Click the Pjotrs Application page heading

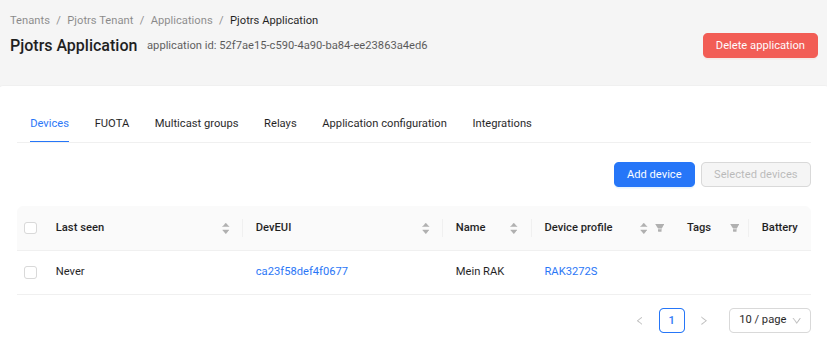[x=73, y=45]
